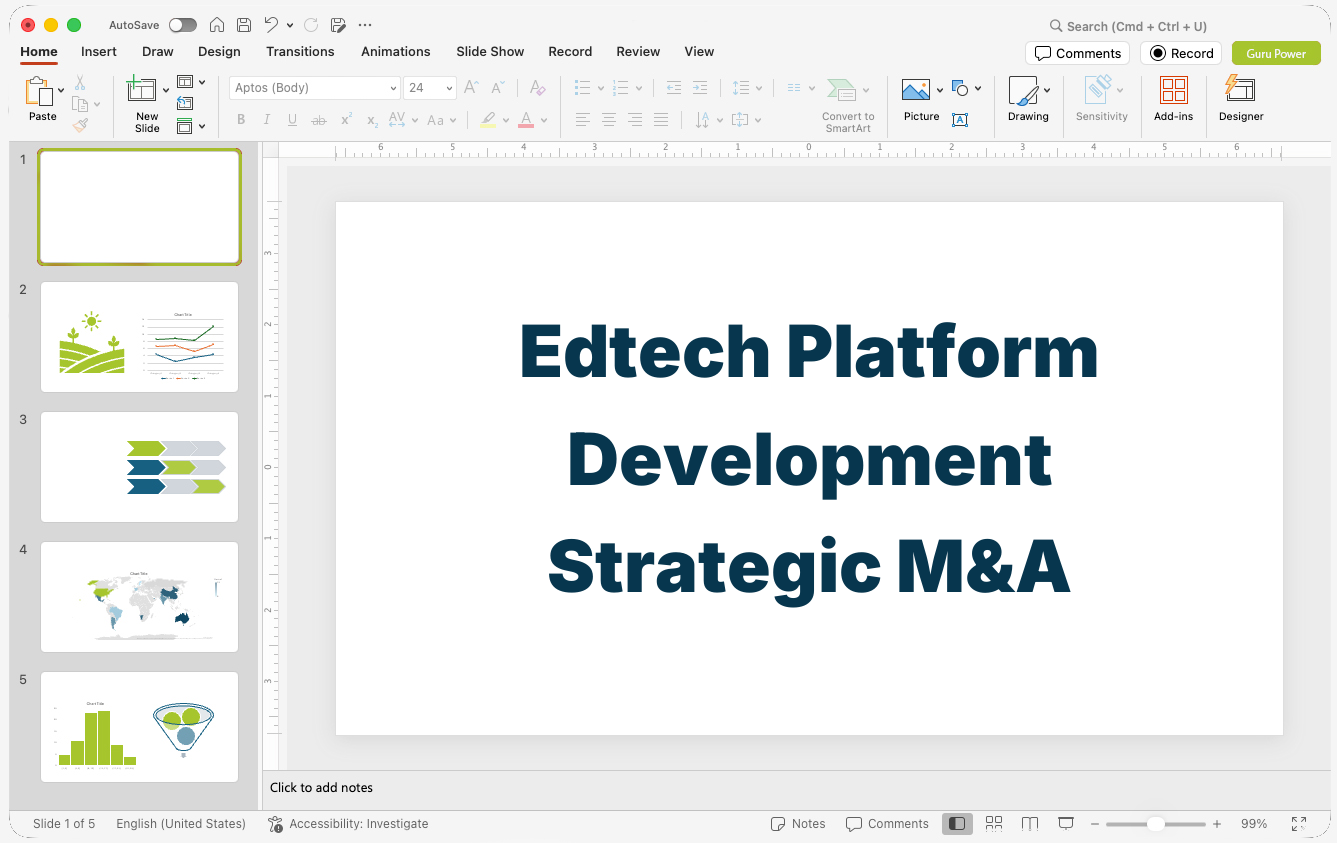
Task: Toggle Underline formatting
Action: [x=292, y=120]
